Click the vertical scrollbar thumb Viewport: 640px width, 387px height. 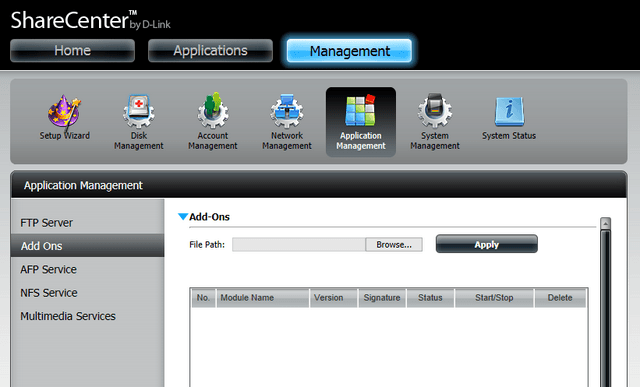click(605, 309)
